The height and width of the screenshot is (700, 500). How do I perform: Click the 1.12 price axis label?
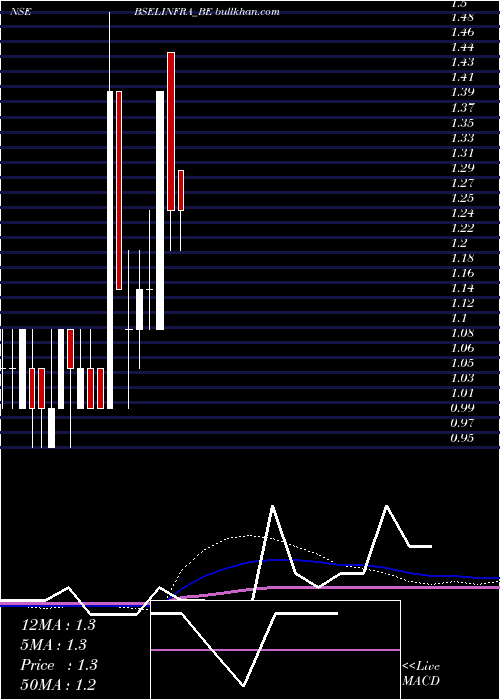tap(462, 304)
